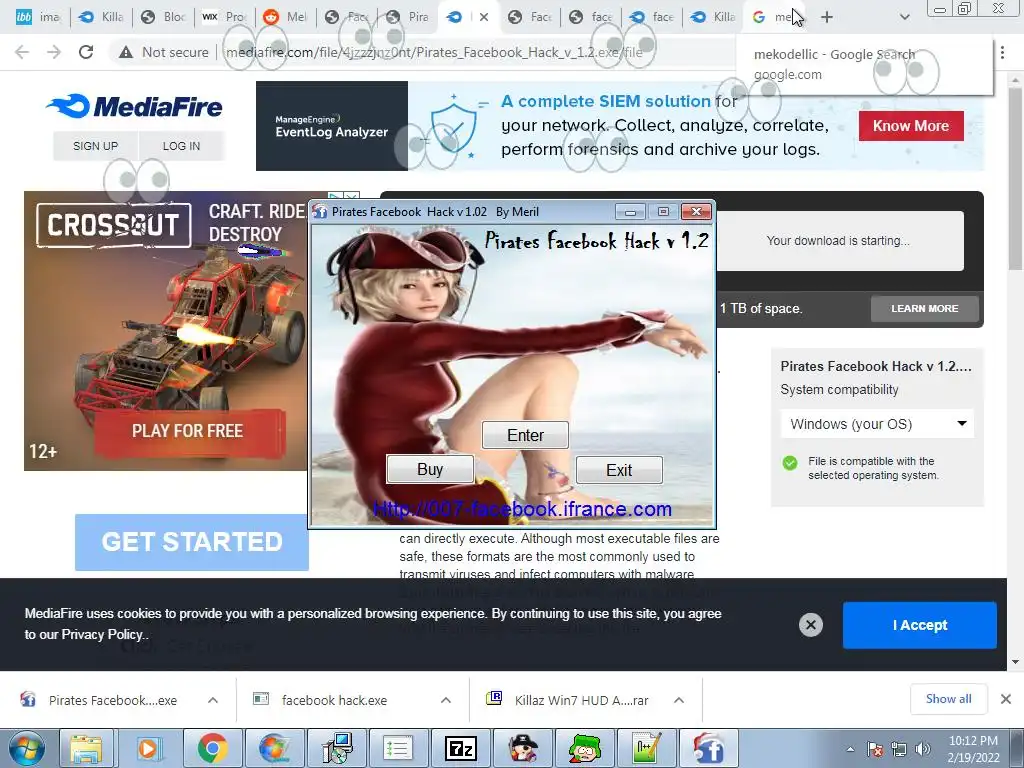The height and width of the screenshot is (768, 1024).
Task: Click Know More in EventLog ad
Action: pyautogui.click(x=911, y=125)
